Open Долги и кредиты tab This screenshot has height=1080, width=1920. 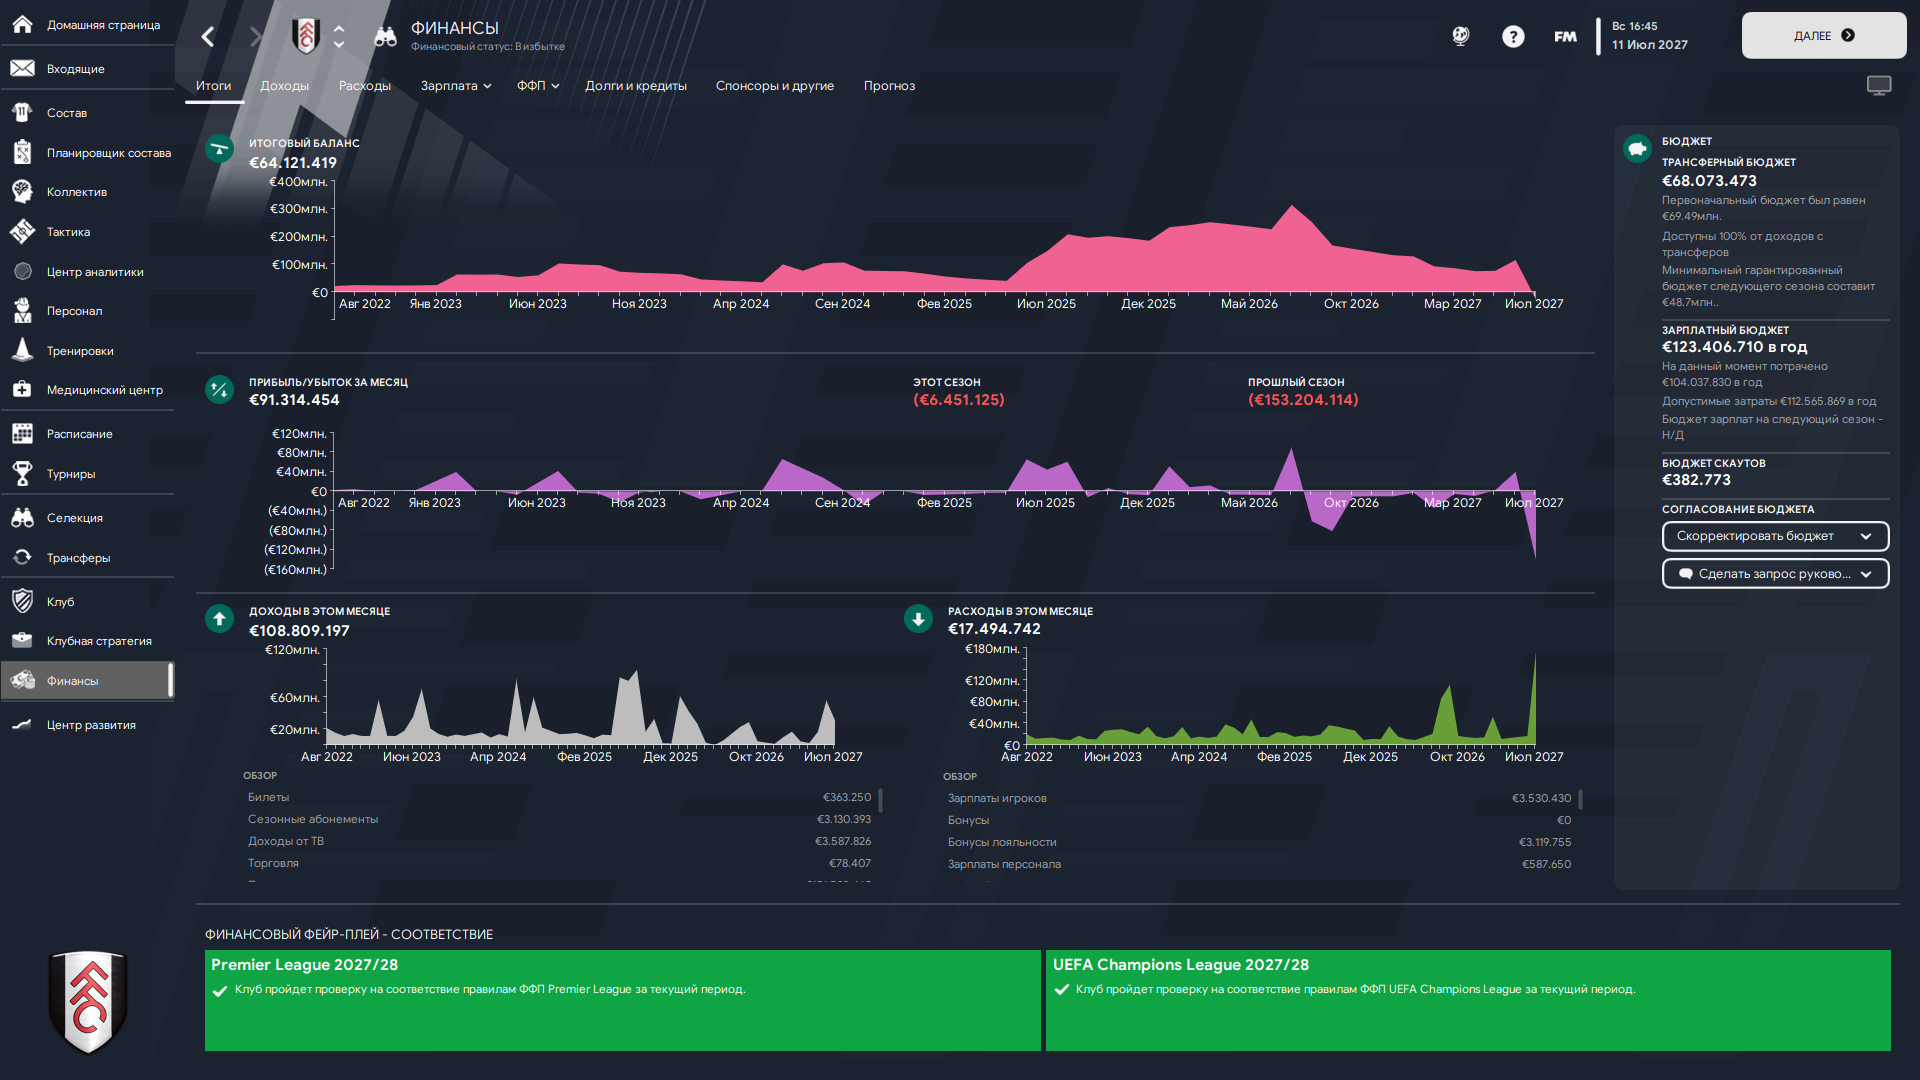point(636,86)
